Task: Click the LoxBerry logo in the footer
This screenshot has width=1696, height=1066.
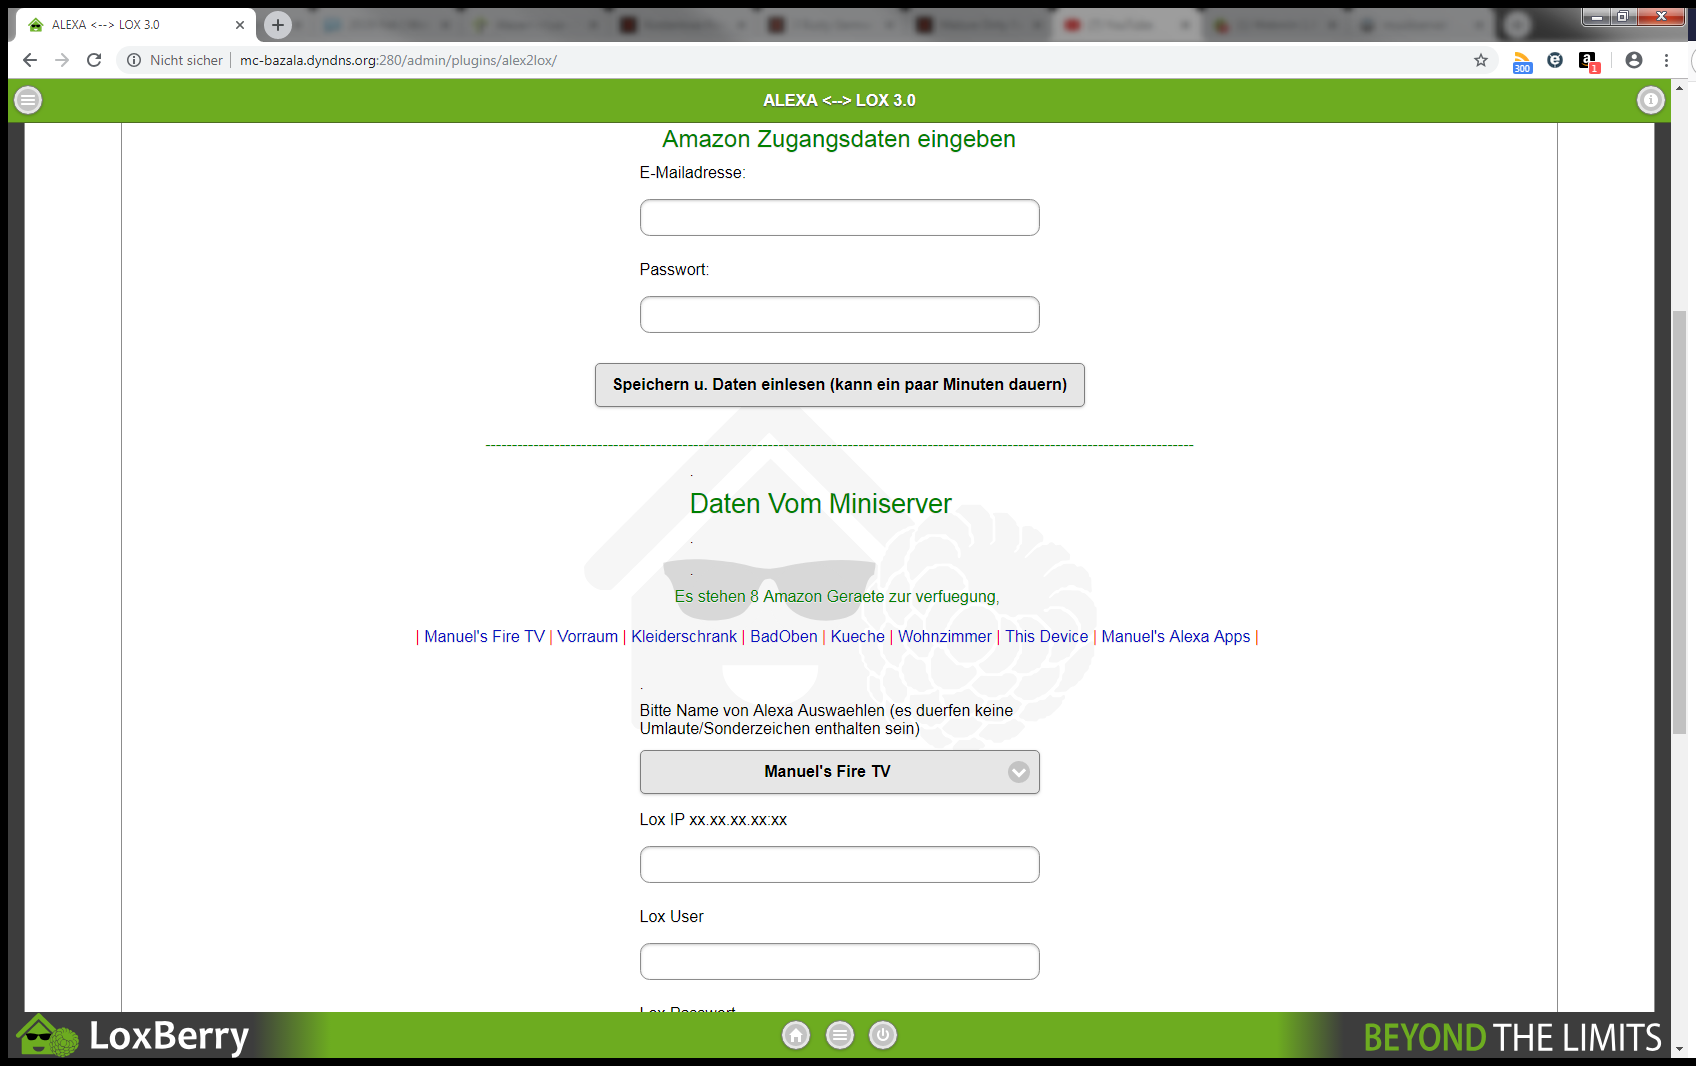Action: 132,1035
